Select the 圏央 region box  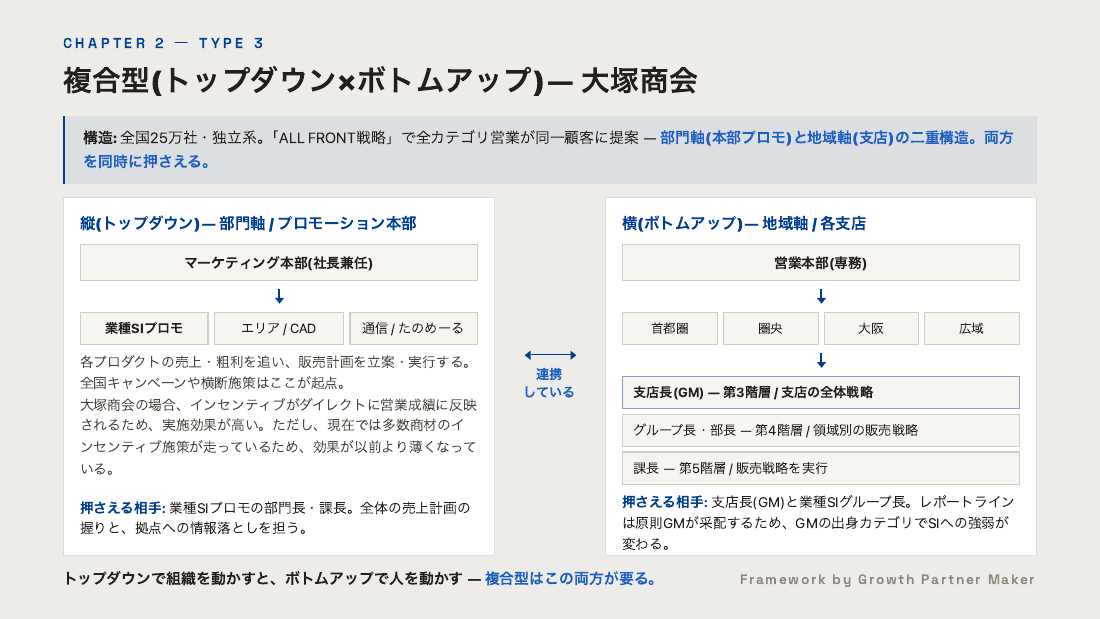tap(770, 328)
